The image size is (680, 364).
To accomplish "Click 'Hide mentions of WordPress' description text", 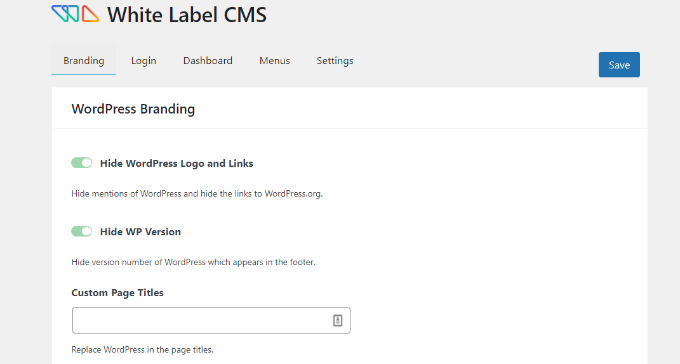I will click(197, 194).
